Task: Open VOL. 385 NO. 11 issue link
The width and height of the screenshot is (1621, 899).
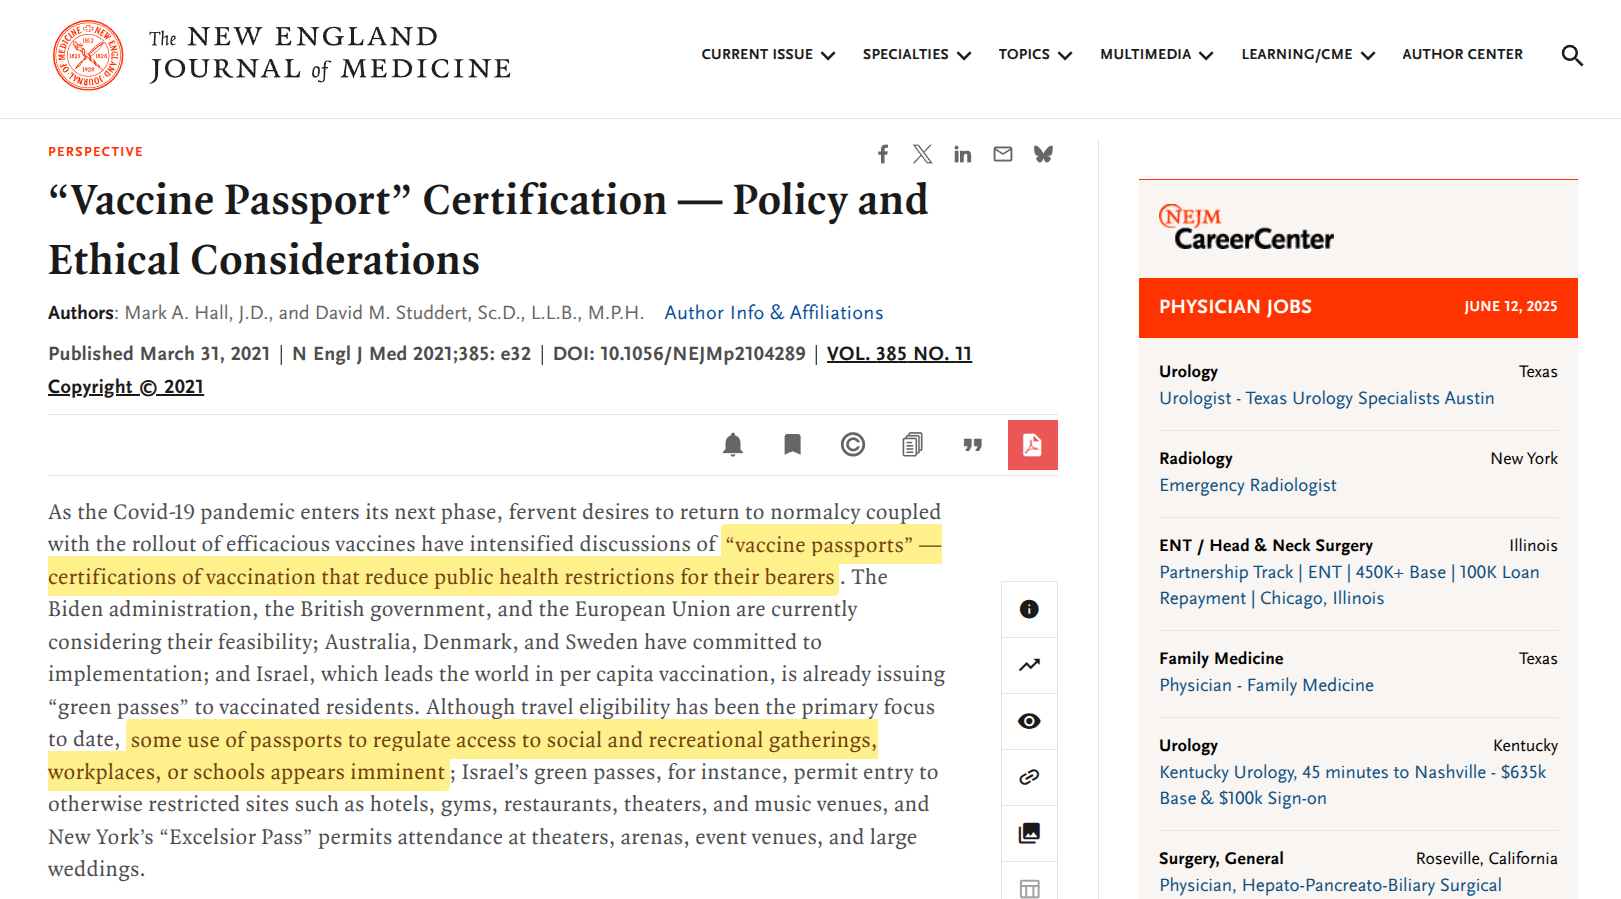Action: coord(899,354)
